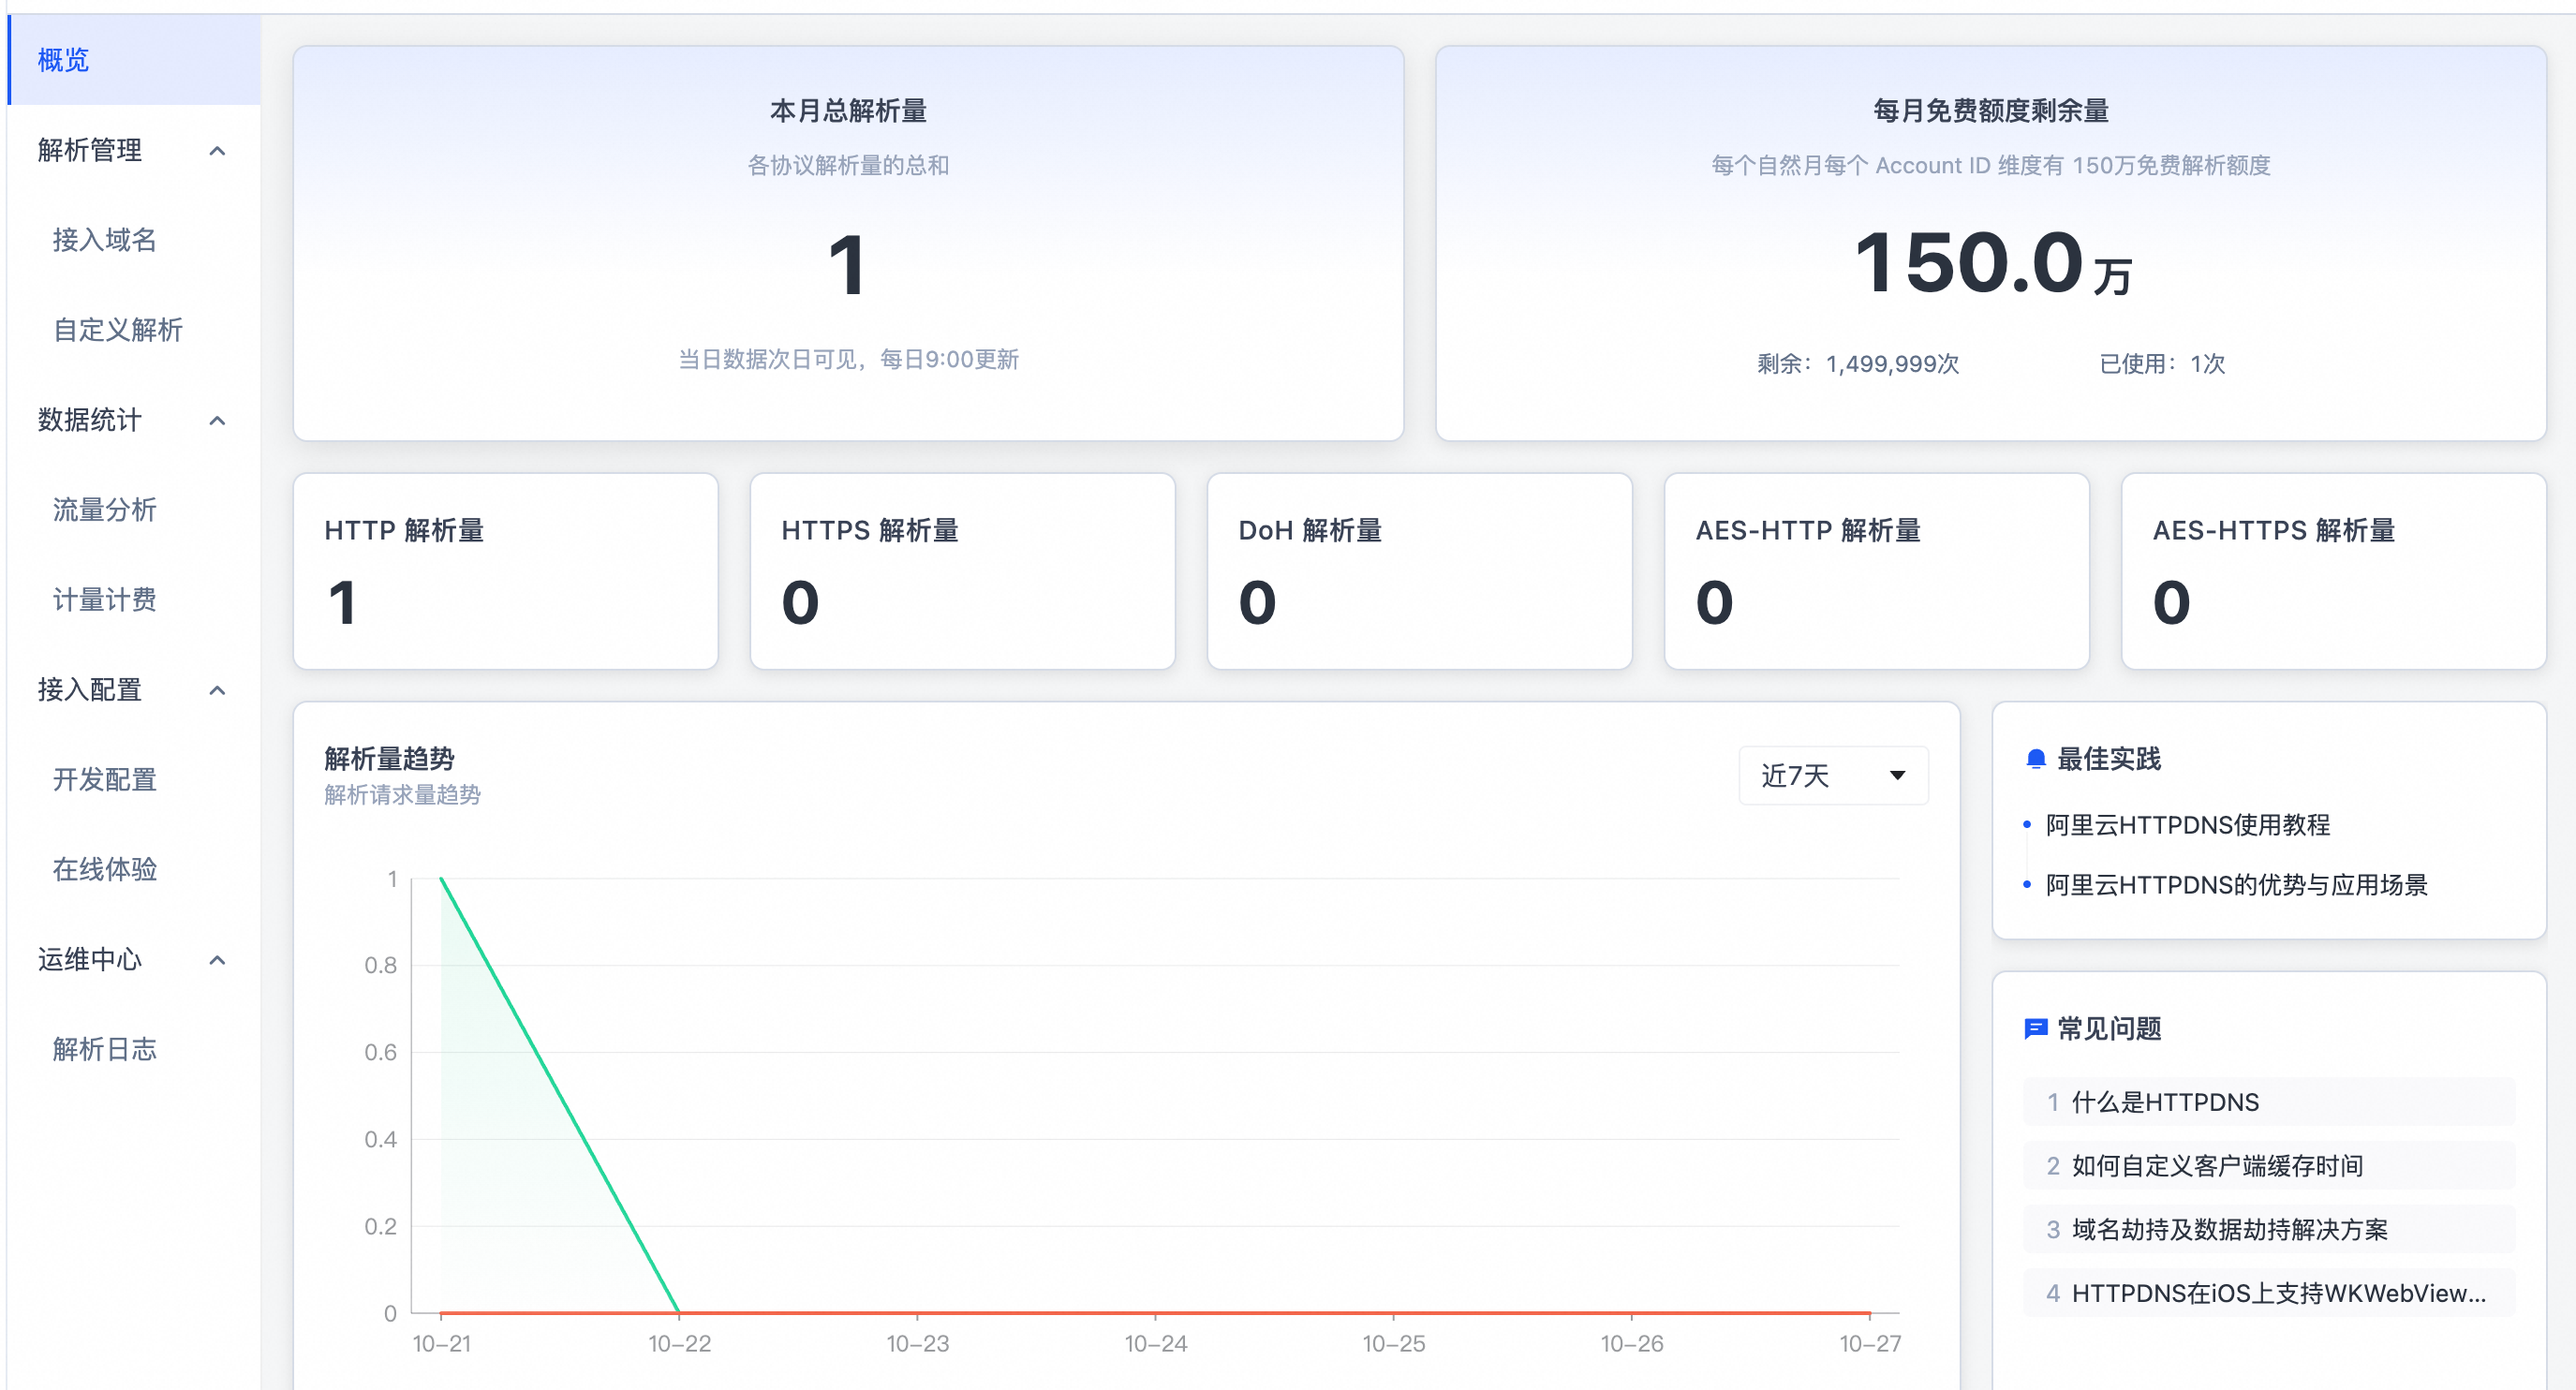Collapse the 解析管理 menu chevron
The image size is (2576, 1390).
[x=217, y=151]
